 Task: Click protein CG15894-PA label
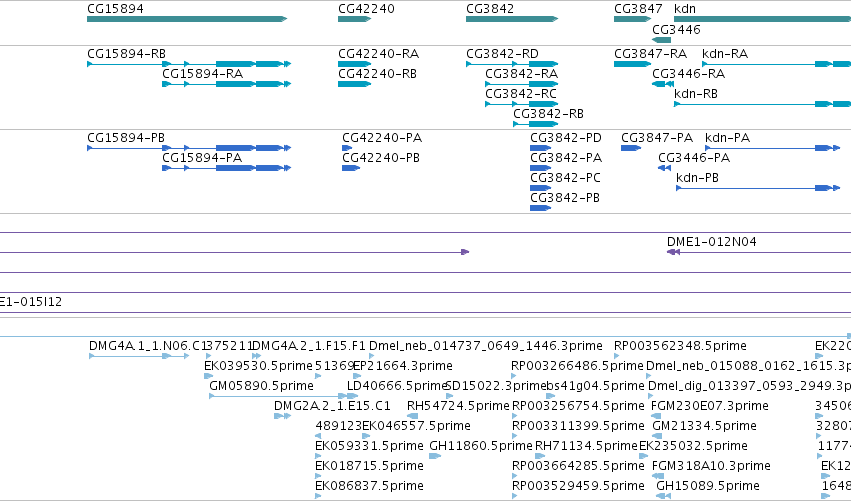point(202,158)
